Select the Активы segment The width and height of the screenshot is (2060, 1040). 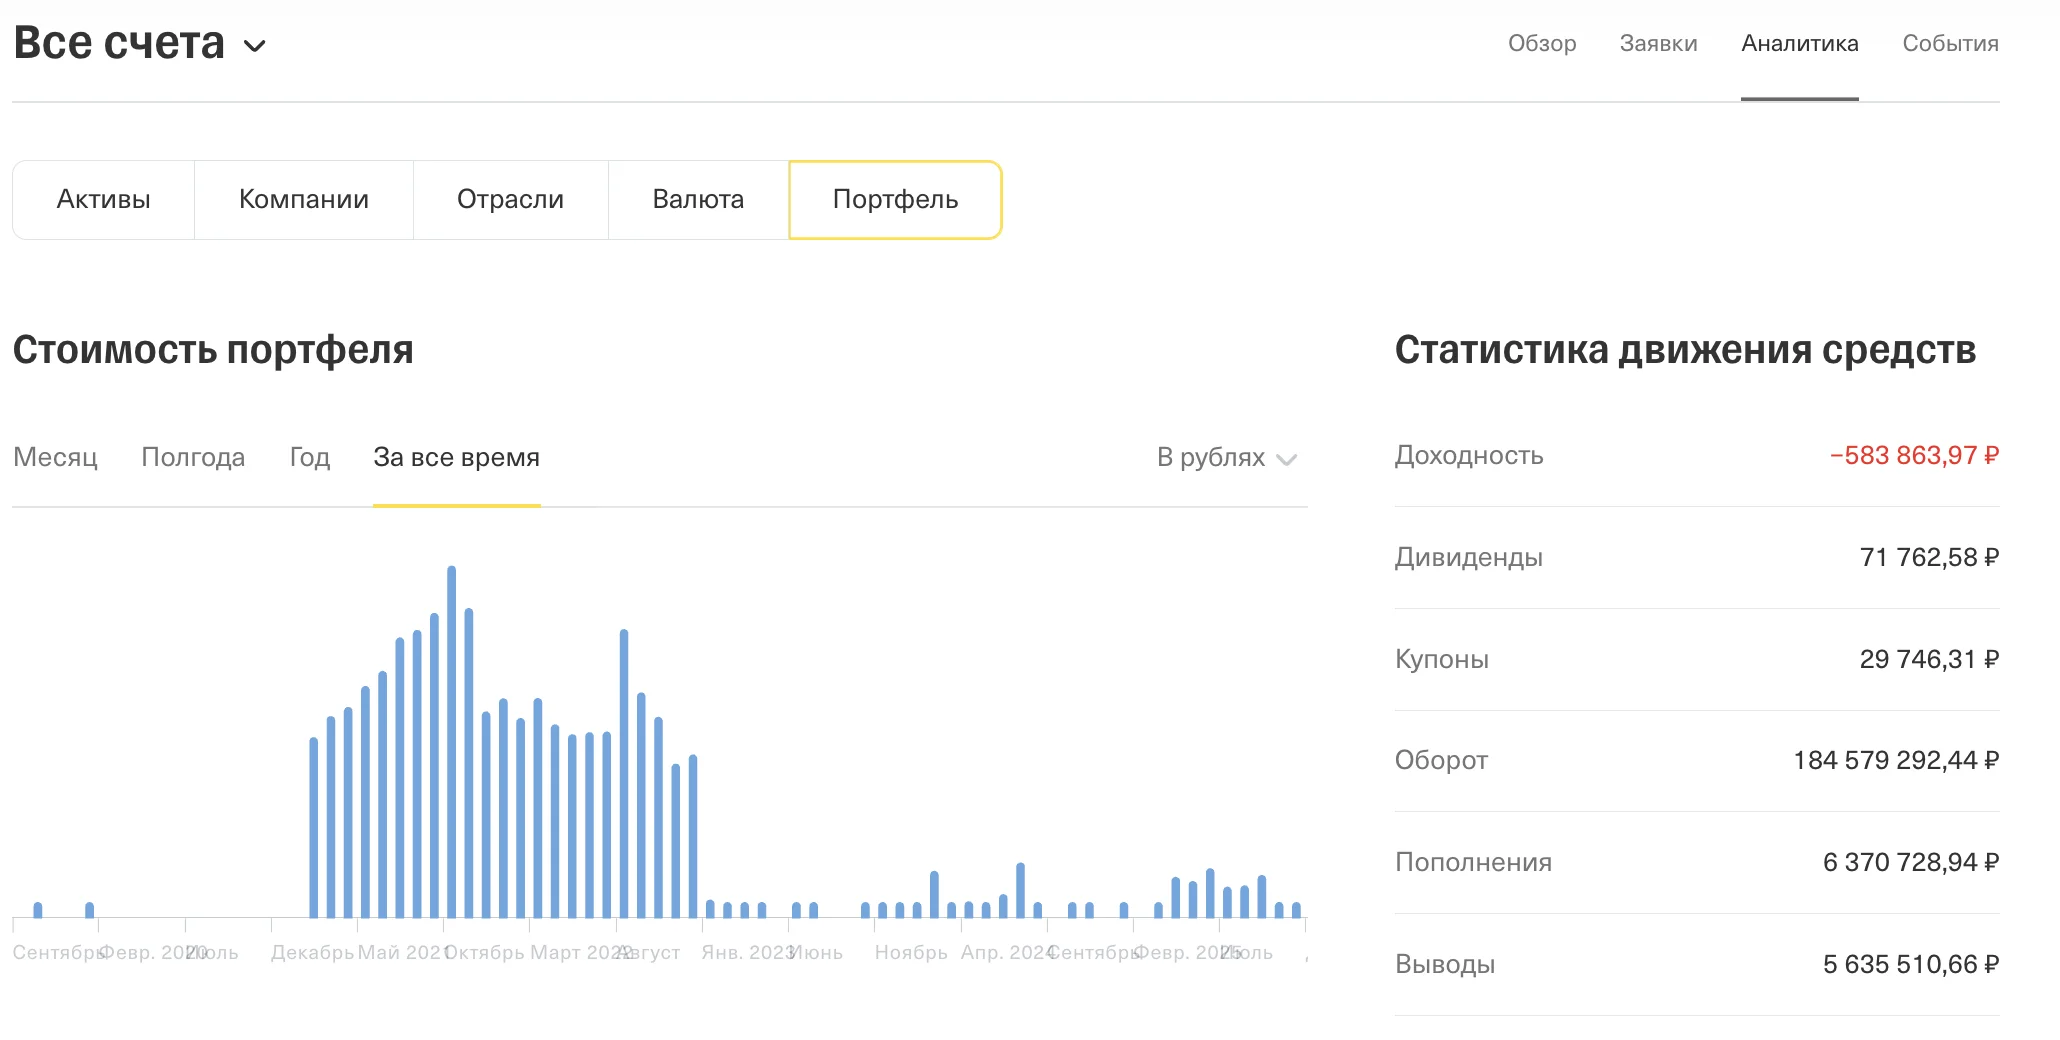pyautogui.click(x=104, y=199)
